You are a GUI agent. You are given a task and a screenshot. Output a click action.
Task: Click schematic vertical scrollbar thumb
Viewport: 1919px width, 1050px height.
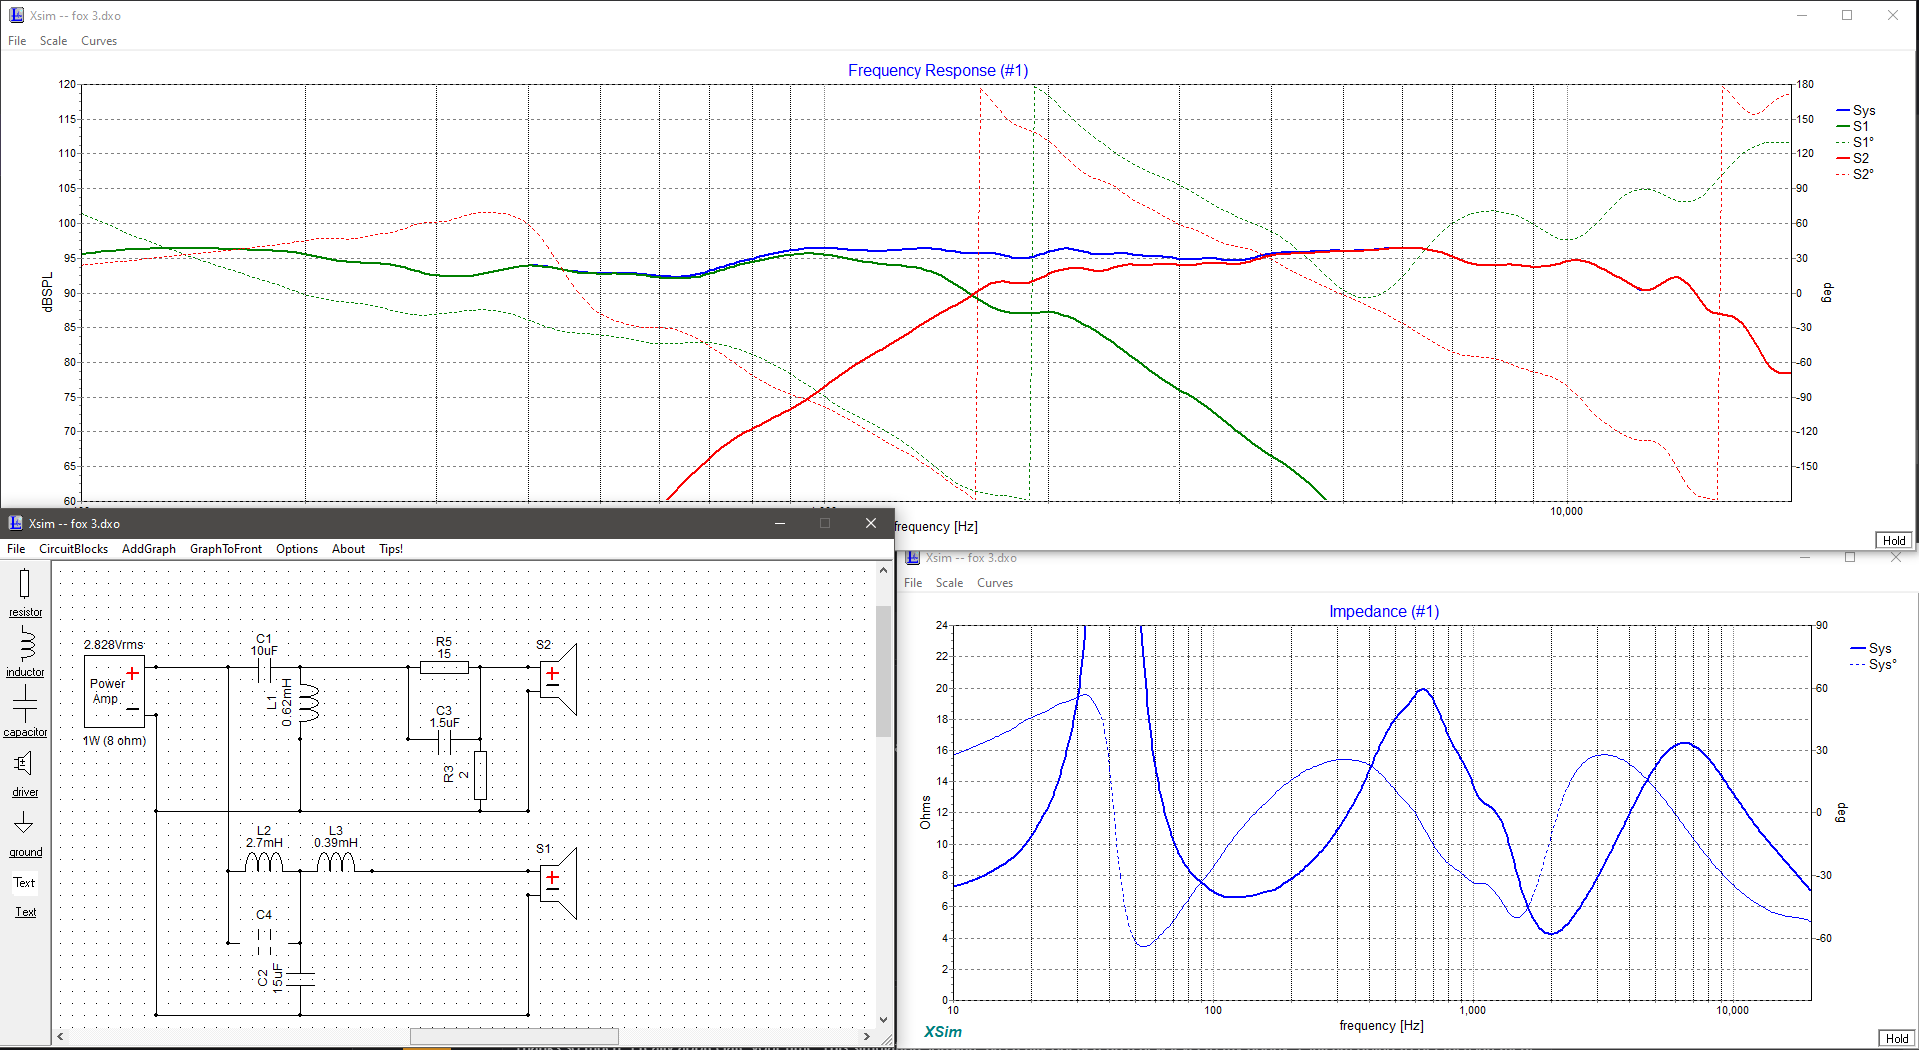pos(883,671)
